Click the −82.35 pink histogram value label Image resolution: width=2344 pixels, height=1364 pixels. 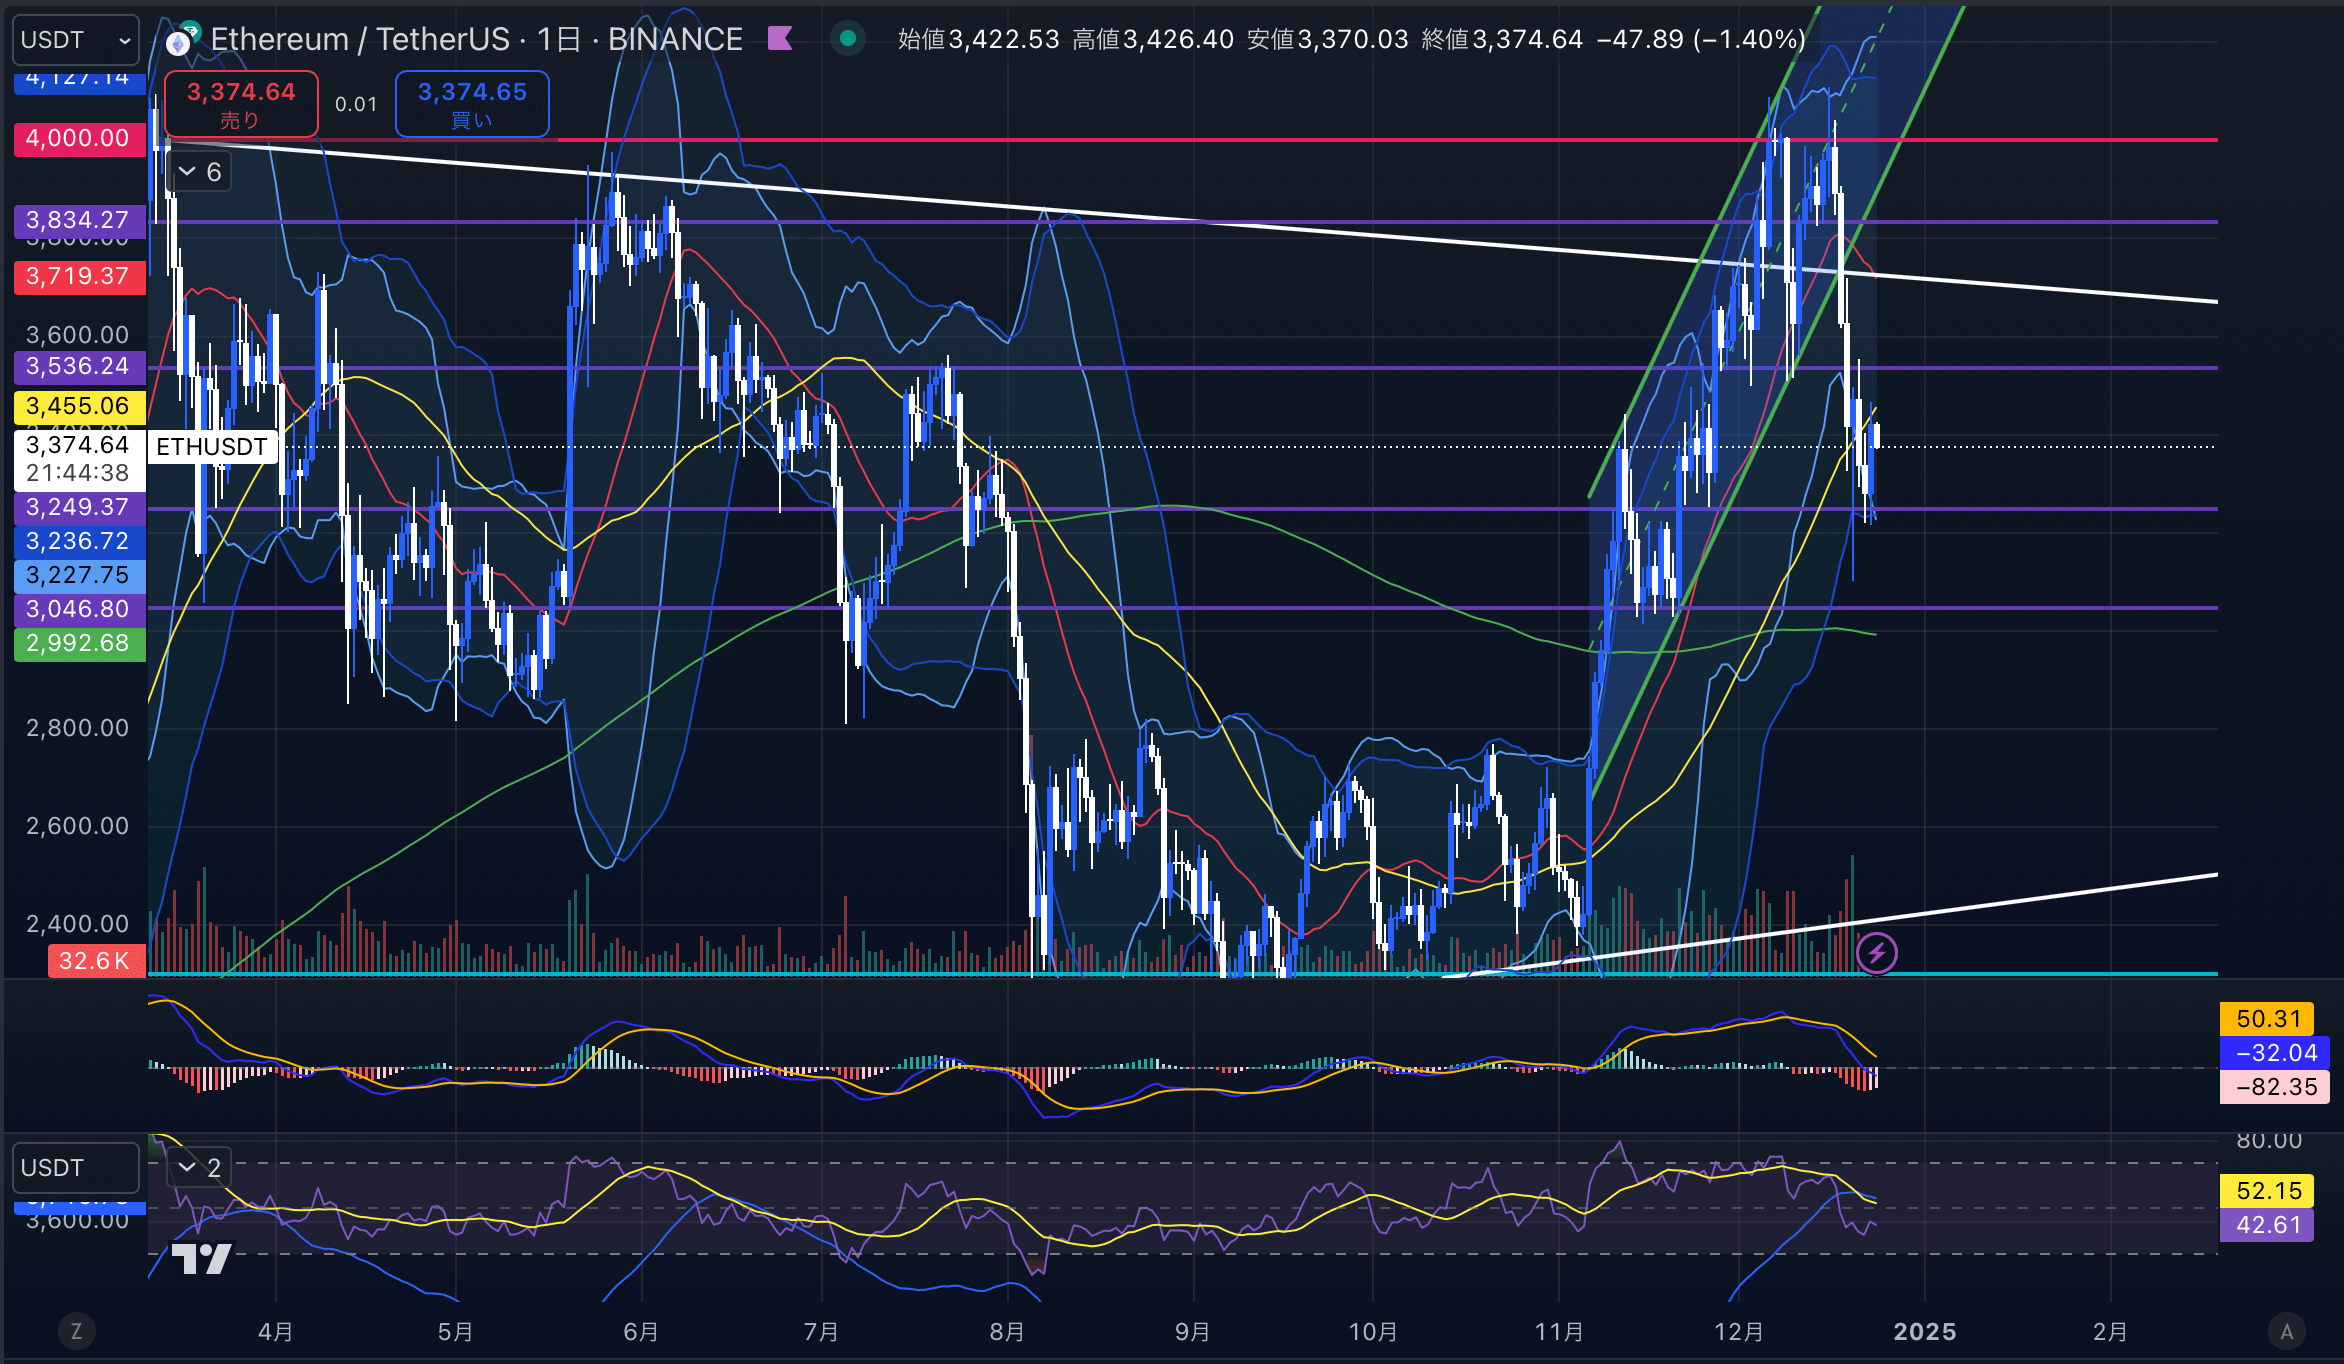(x=2275, y=1087)
